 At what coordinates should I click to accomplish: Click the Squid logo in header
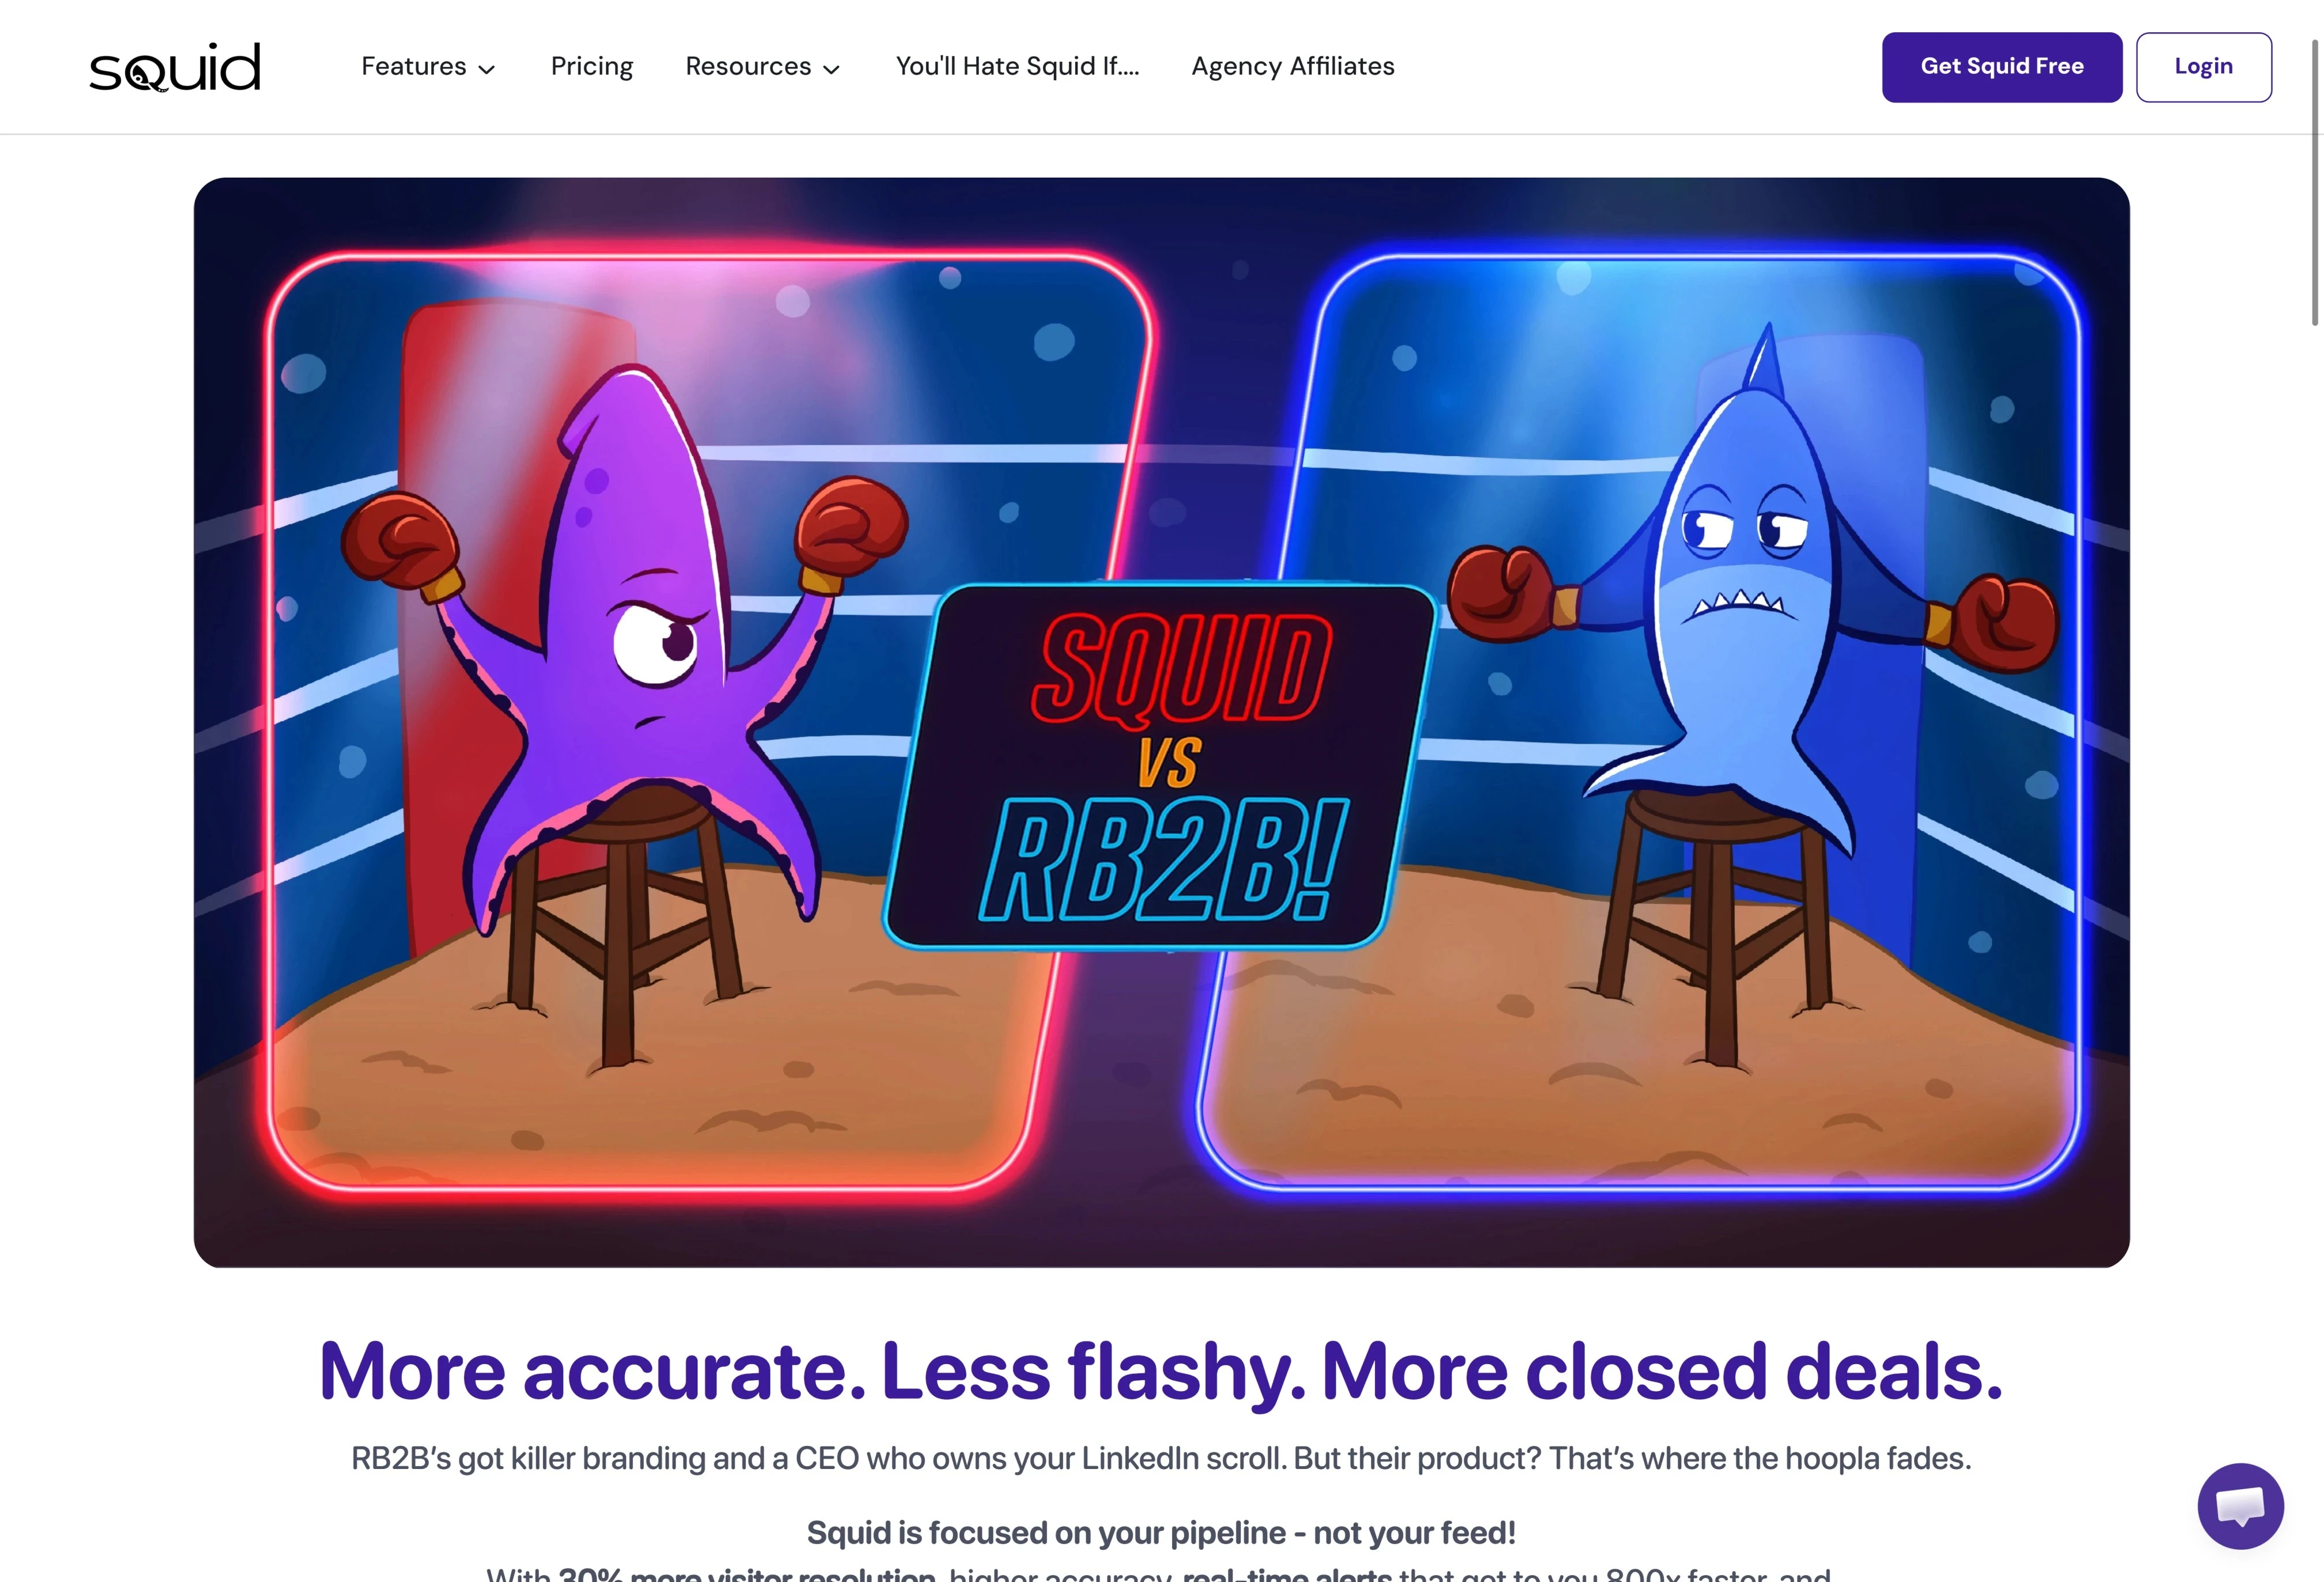click(175, 67)
